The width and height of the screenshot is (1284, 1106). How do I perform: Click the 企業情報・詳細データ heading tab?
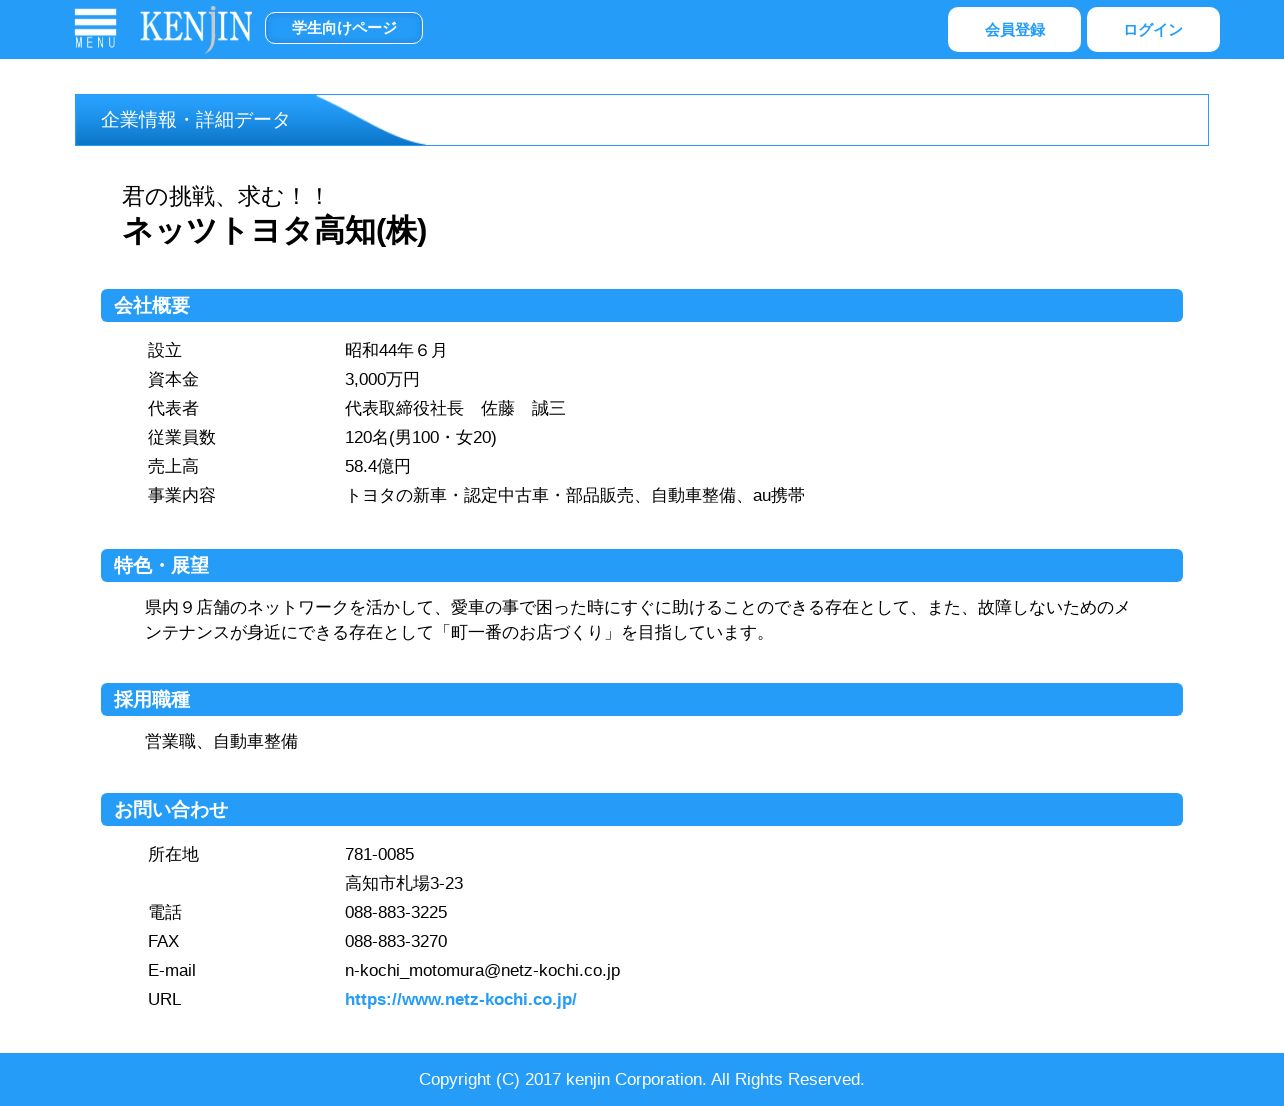pyautogui.click(x=196, y=120)
